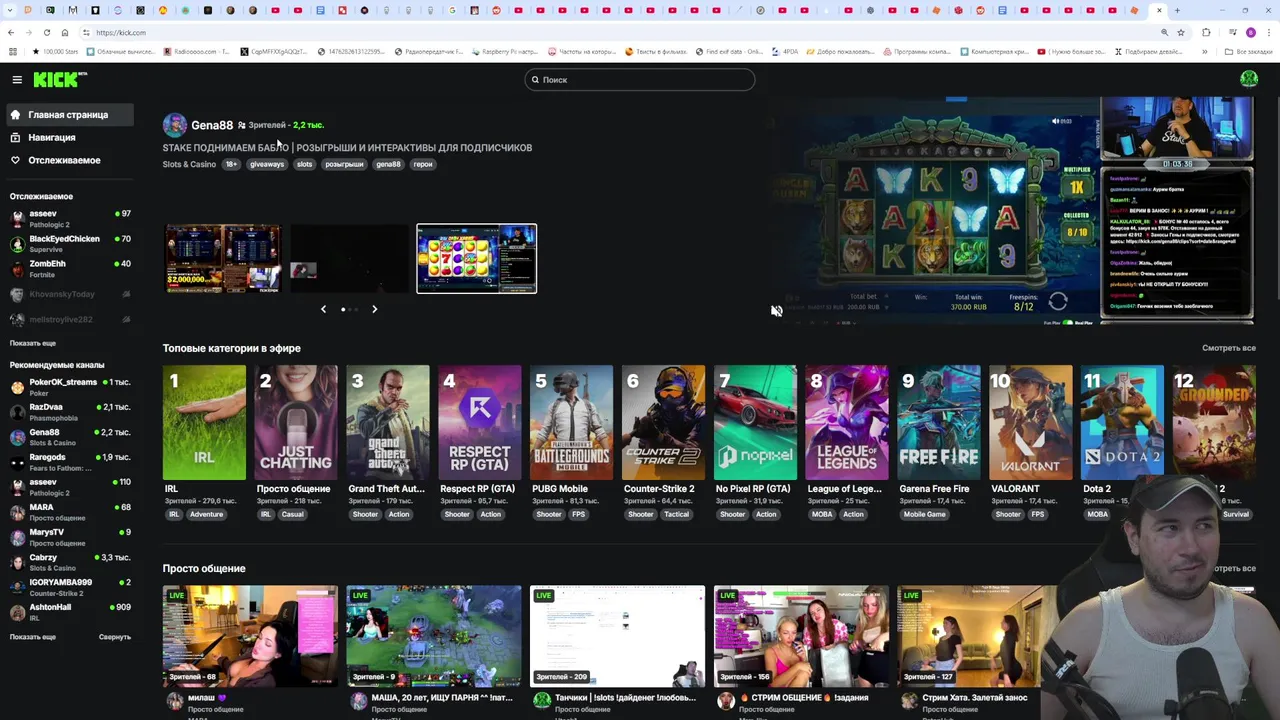1280x720 pixels.
Task: Click the Mobile Game tag
Action: coord(924,514)
